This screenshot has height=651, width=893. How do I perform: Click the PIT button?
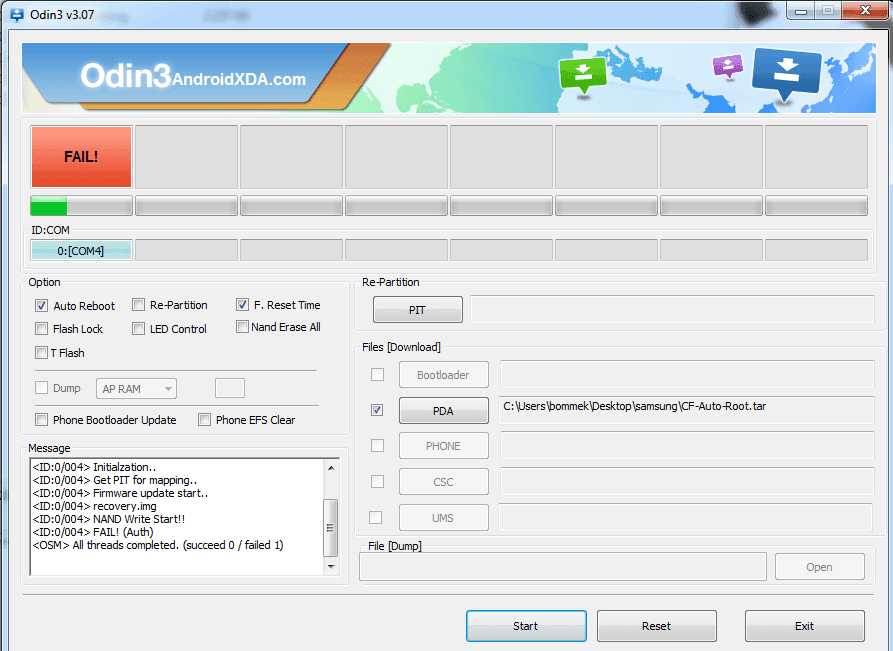[x=417, y=309]
